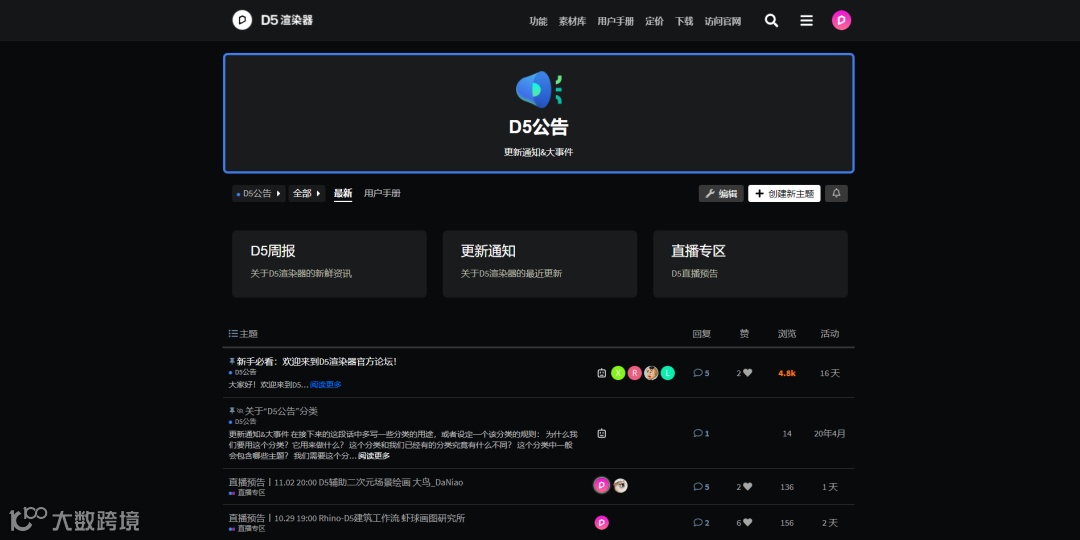Screen dimensions: 1080x540
Task: Click robot avatar in 关于"D5公告"分类 row
Action: tap(601, 434)
